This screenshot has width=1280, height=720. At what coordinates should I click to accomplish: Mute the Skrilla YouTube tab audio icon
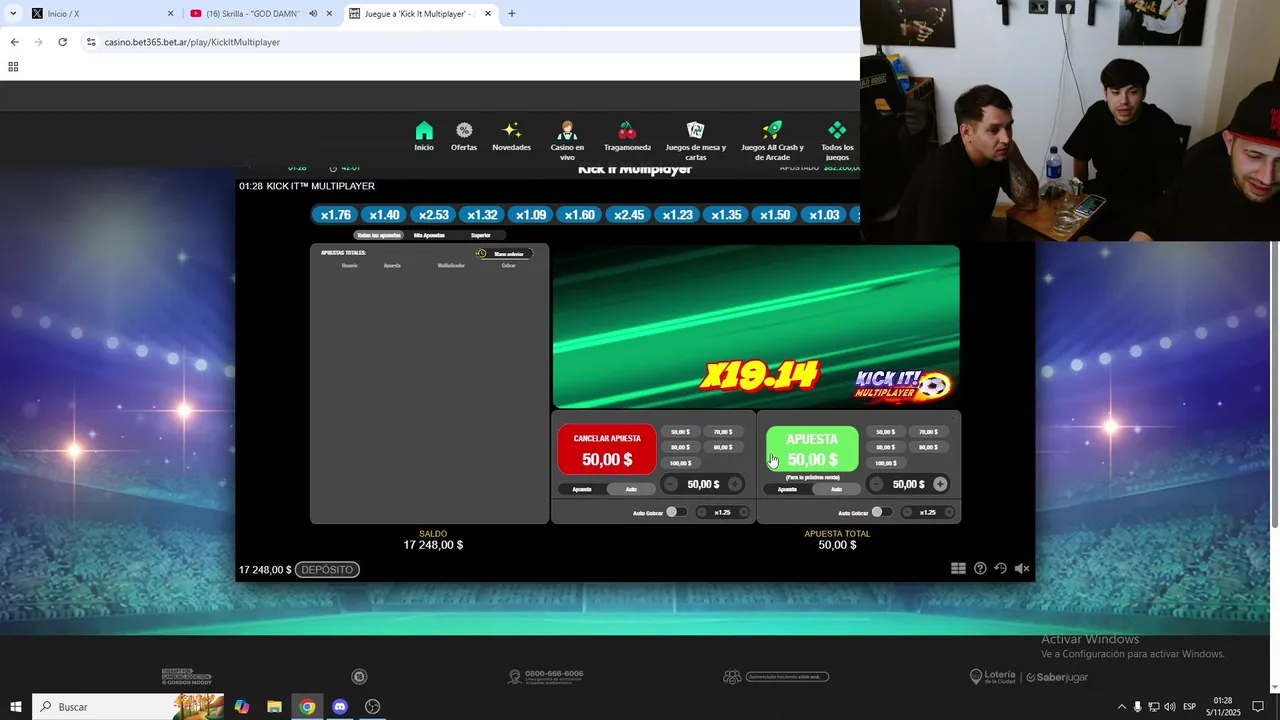313,14
